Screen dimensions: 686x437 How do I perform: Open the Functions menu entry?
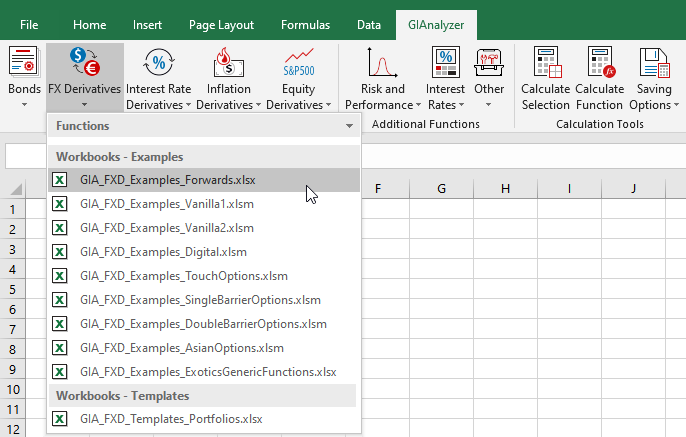click(204, 126)
